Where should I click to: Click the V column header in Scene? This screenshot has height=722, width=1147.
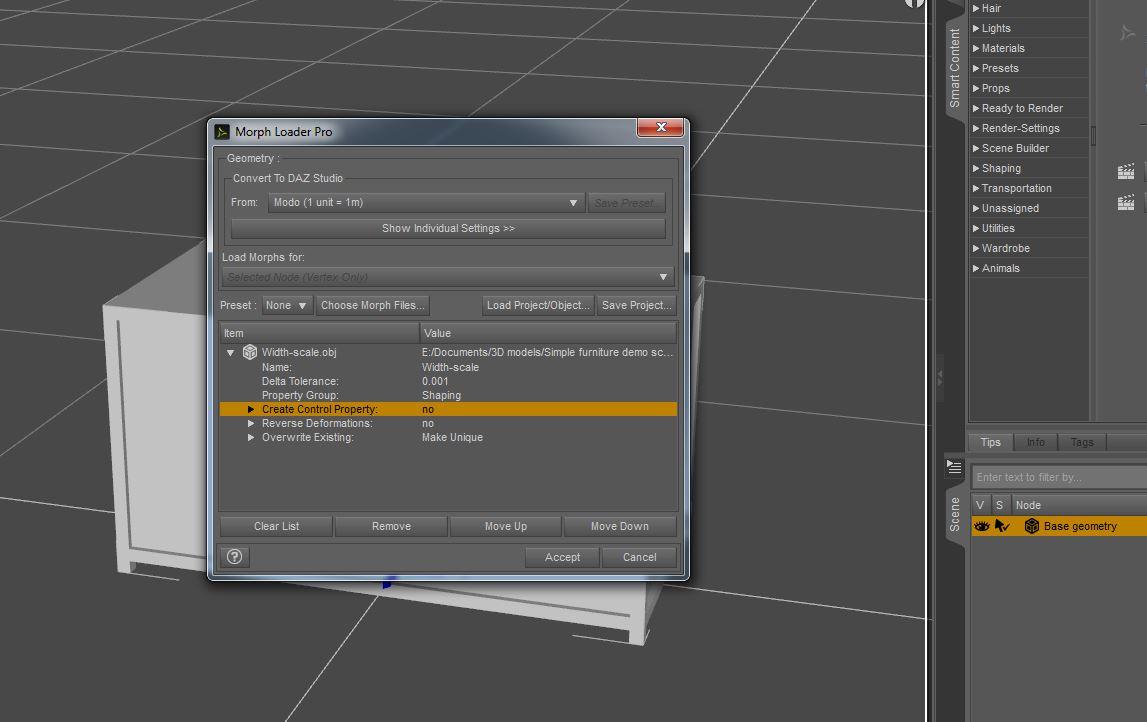coord(980,505)
